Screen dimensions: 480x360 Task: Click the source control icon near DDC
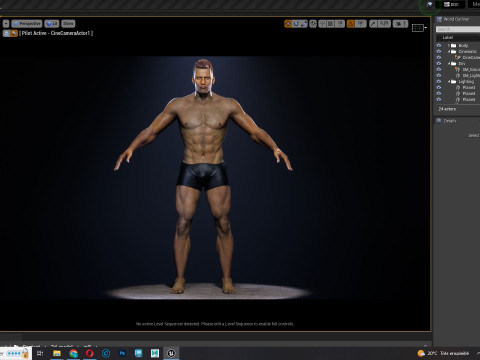coord(430,4)
